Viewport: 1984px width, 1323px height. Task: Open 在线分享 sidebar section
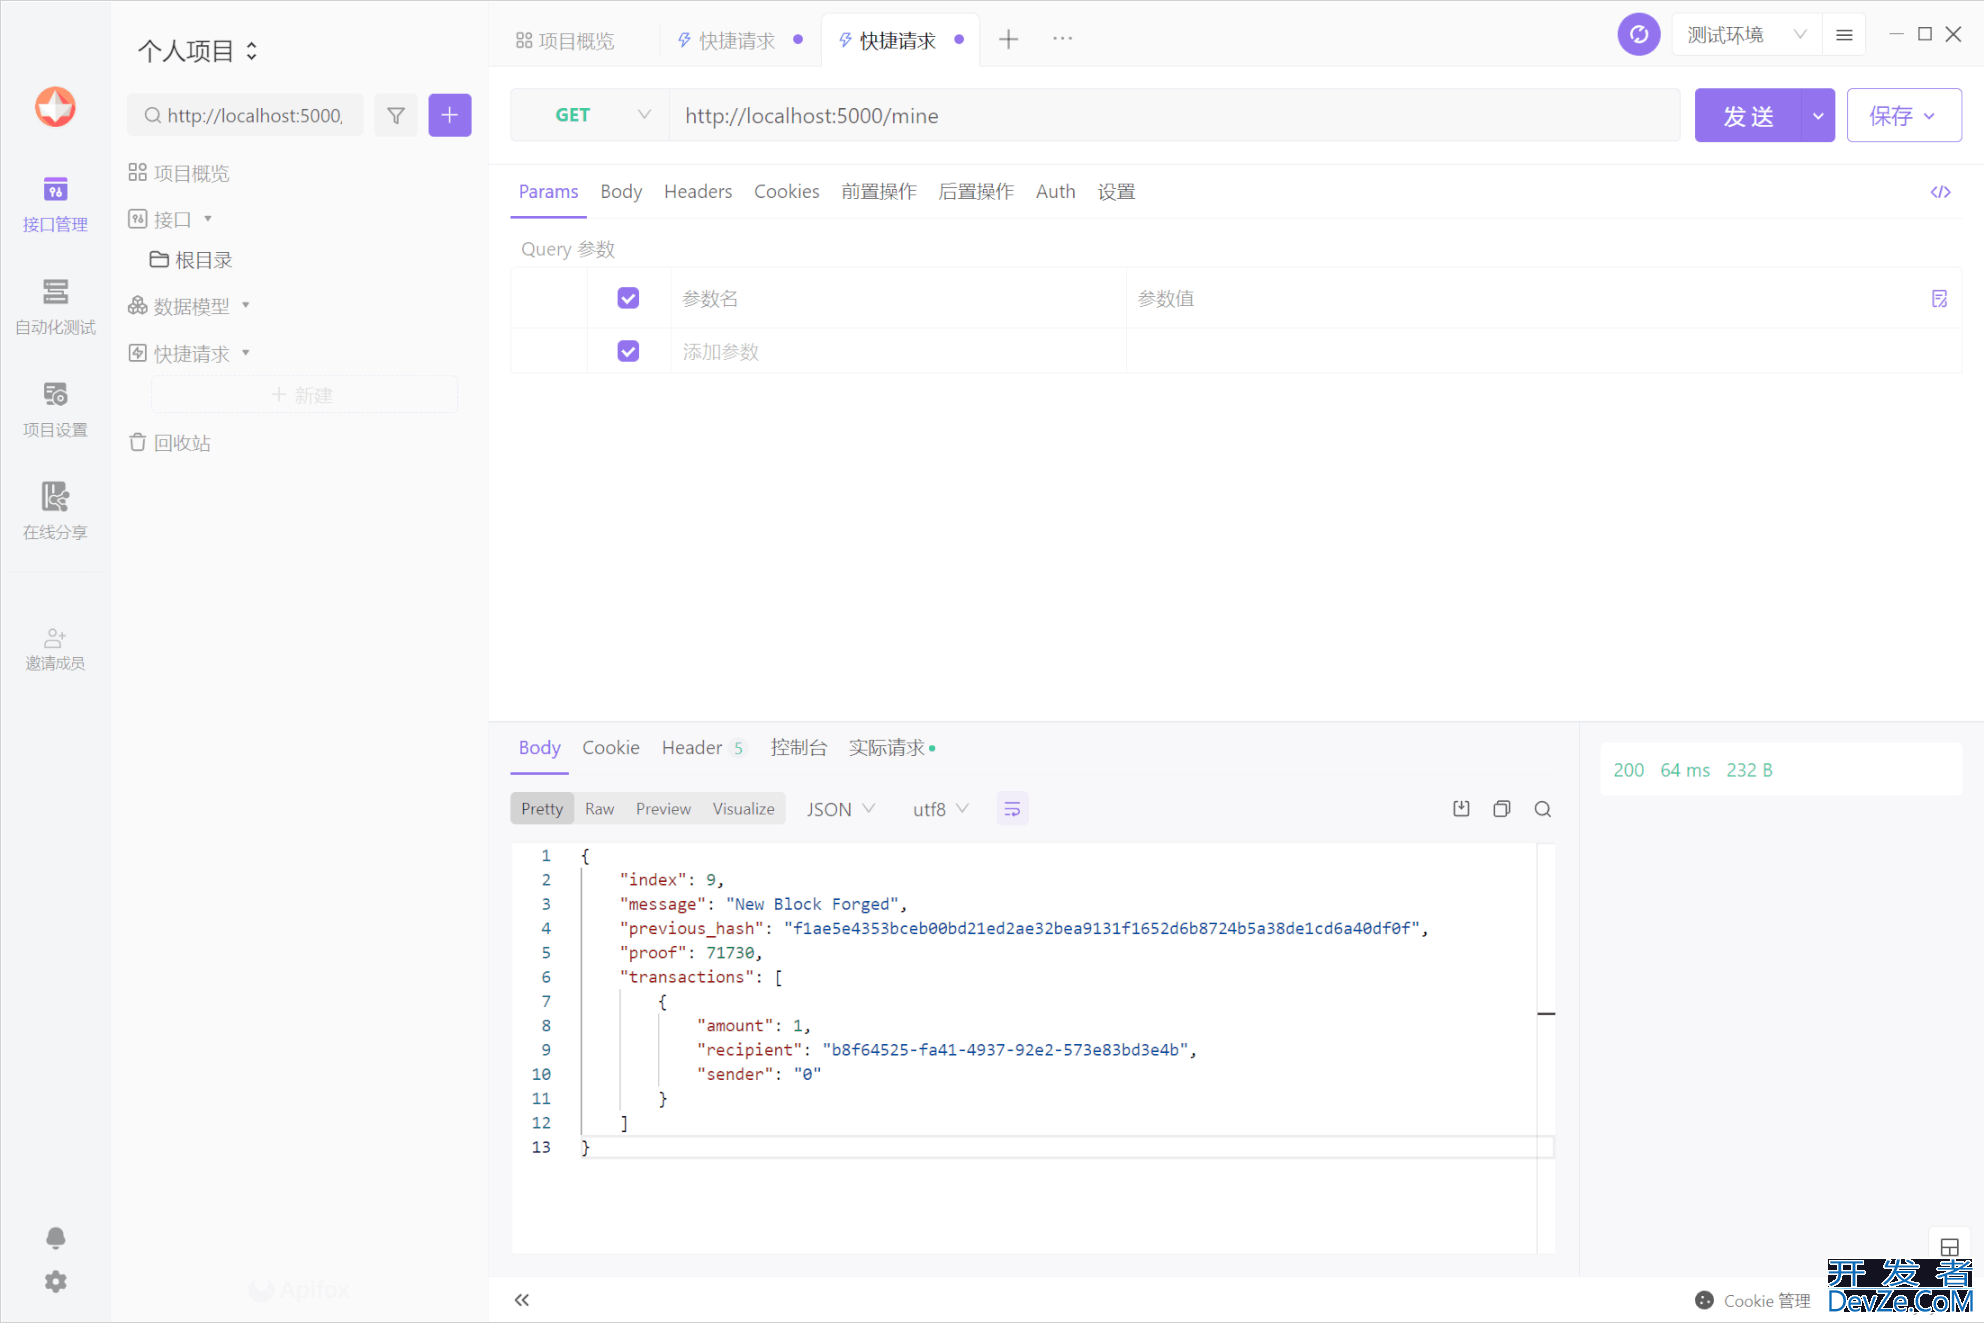click(55, 512)
